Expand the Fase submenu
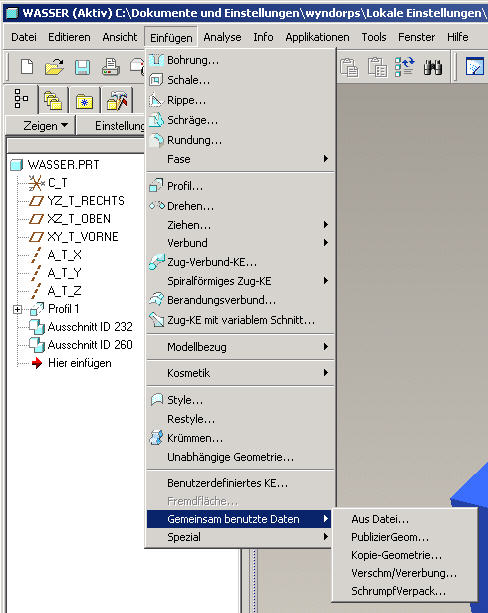 (240, 159)
